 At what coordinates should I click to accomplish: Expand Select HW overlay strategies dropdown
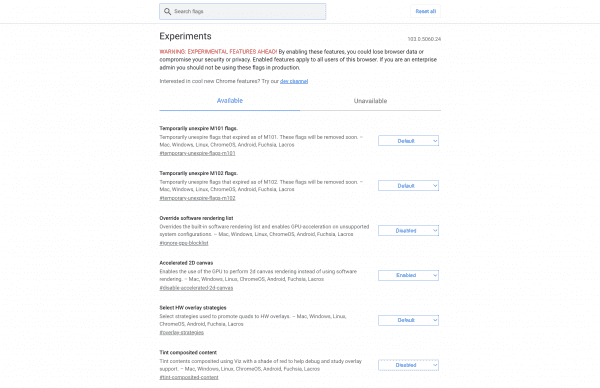[x=408, y=320]
